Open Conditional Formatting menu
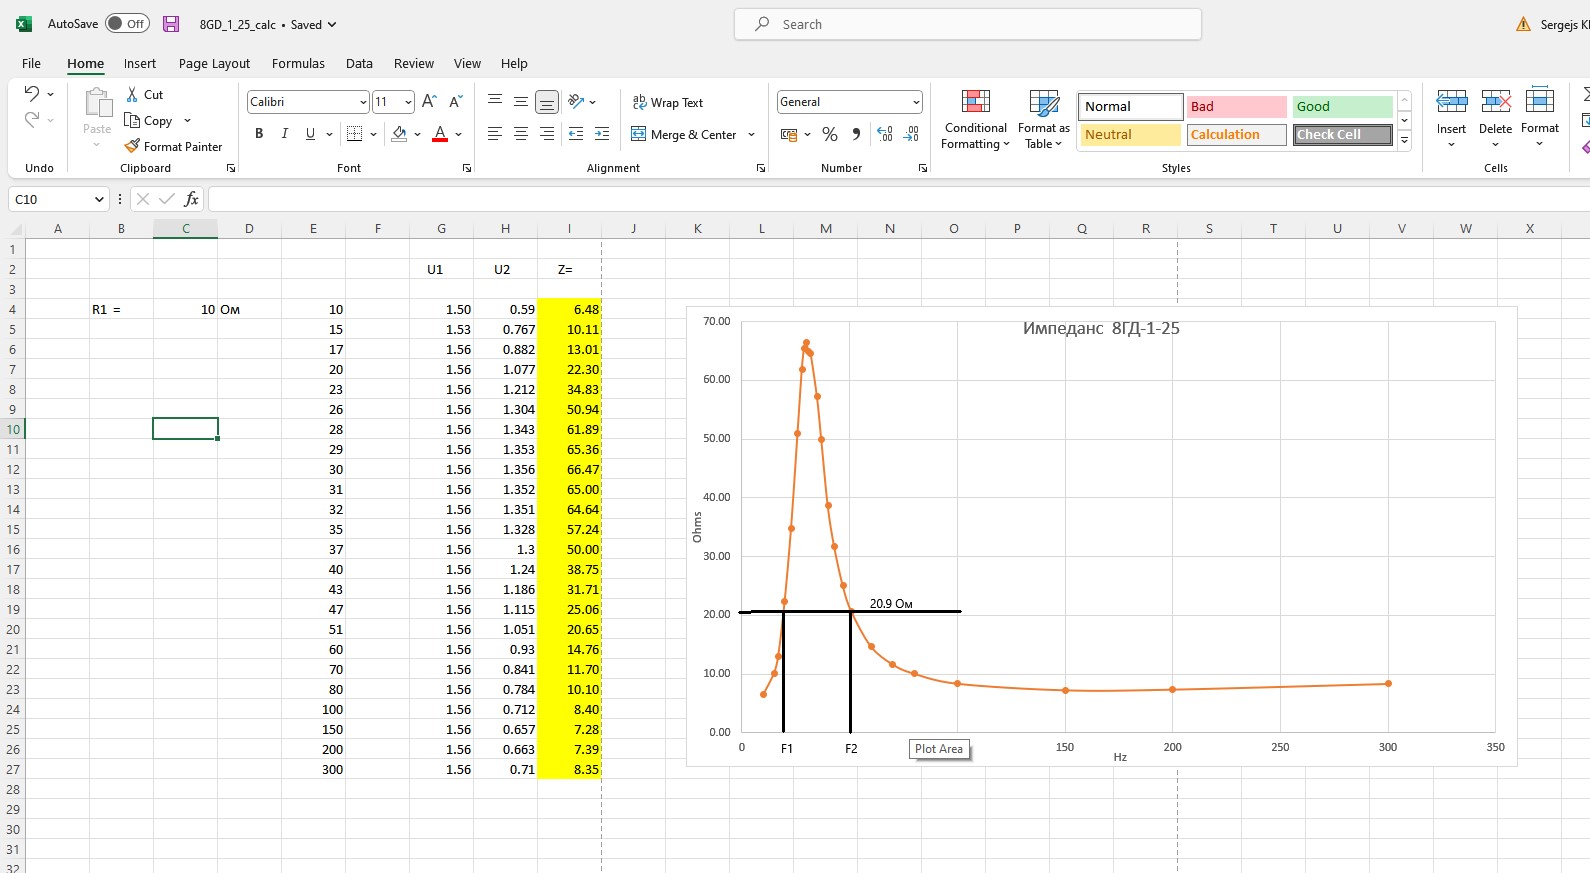 point(975,120)
